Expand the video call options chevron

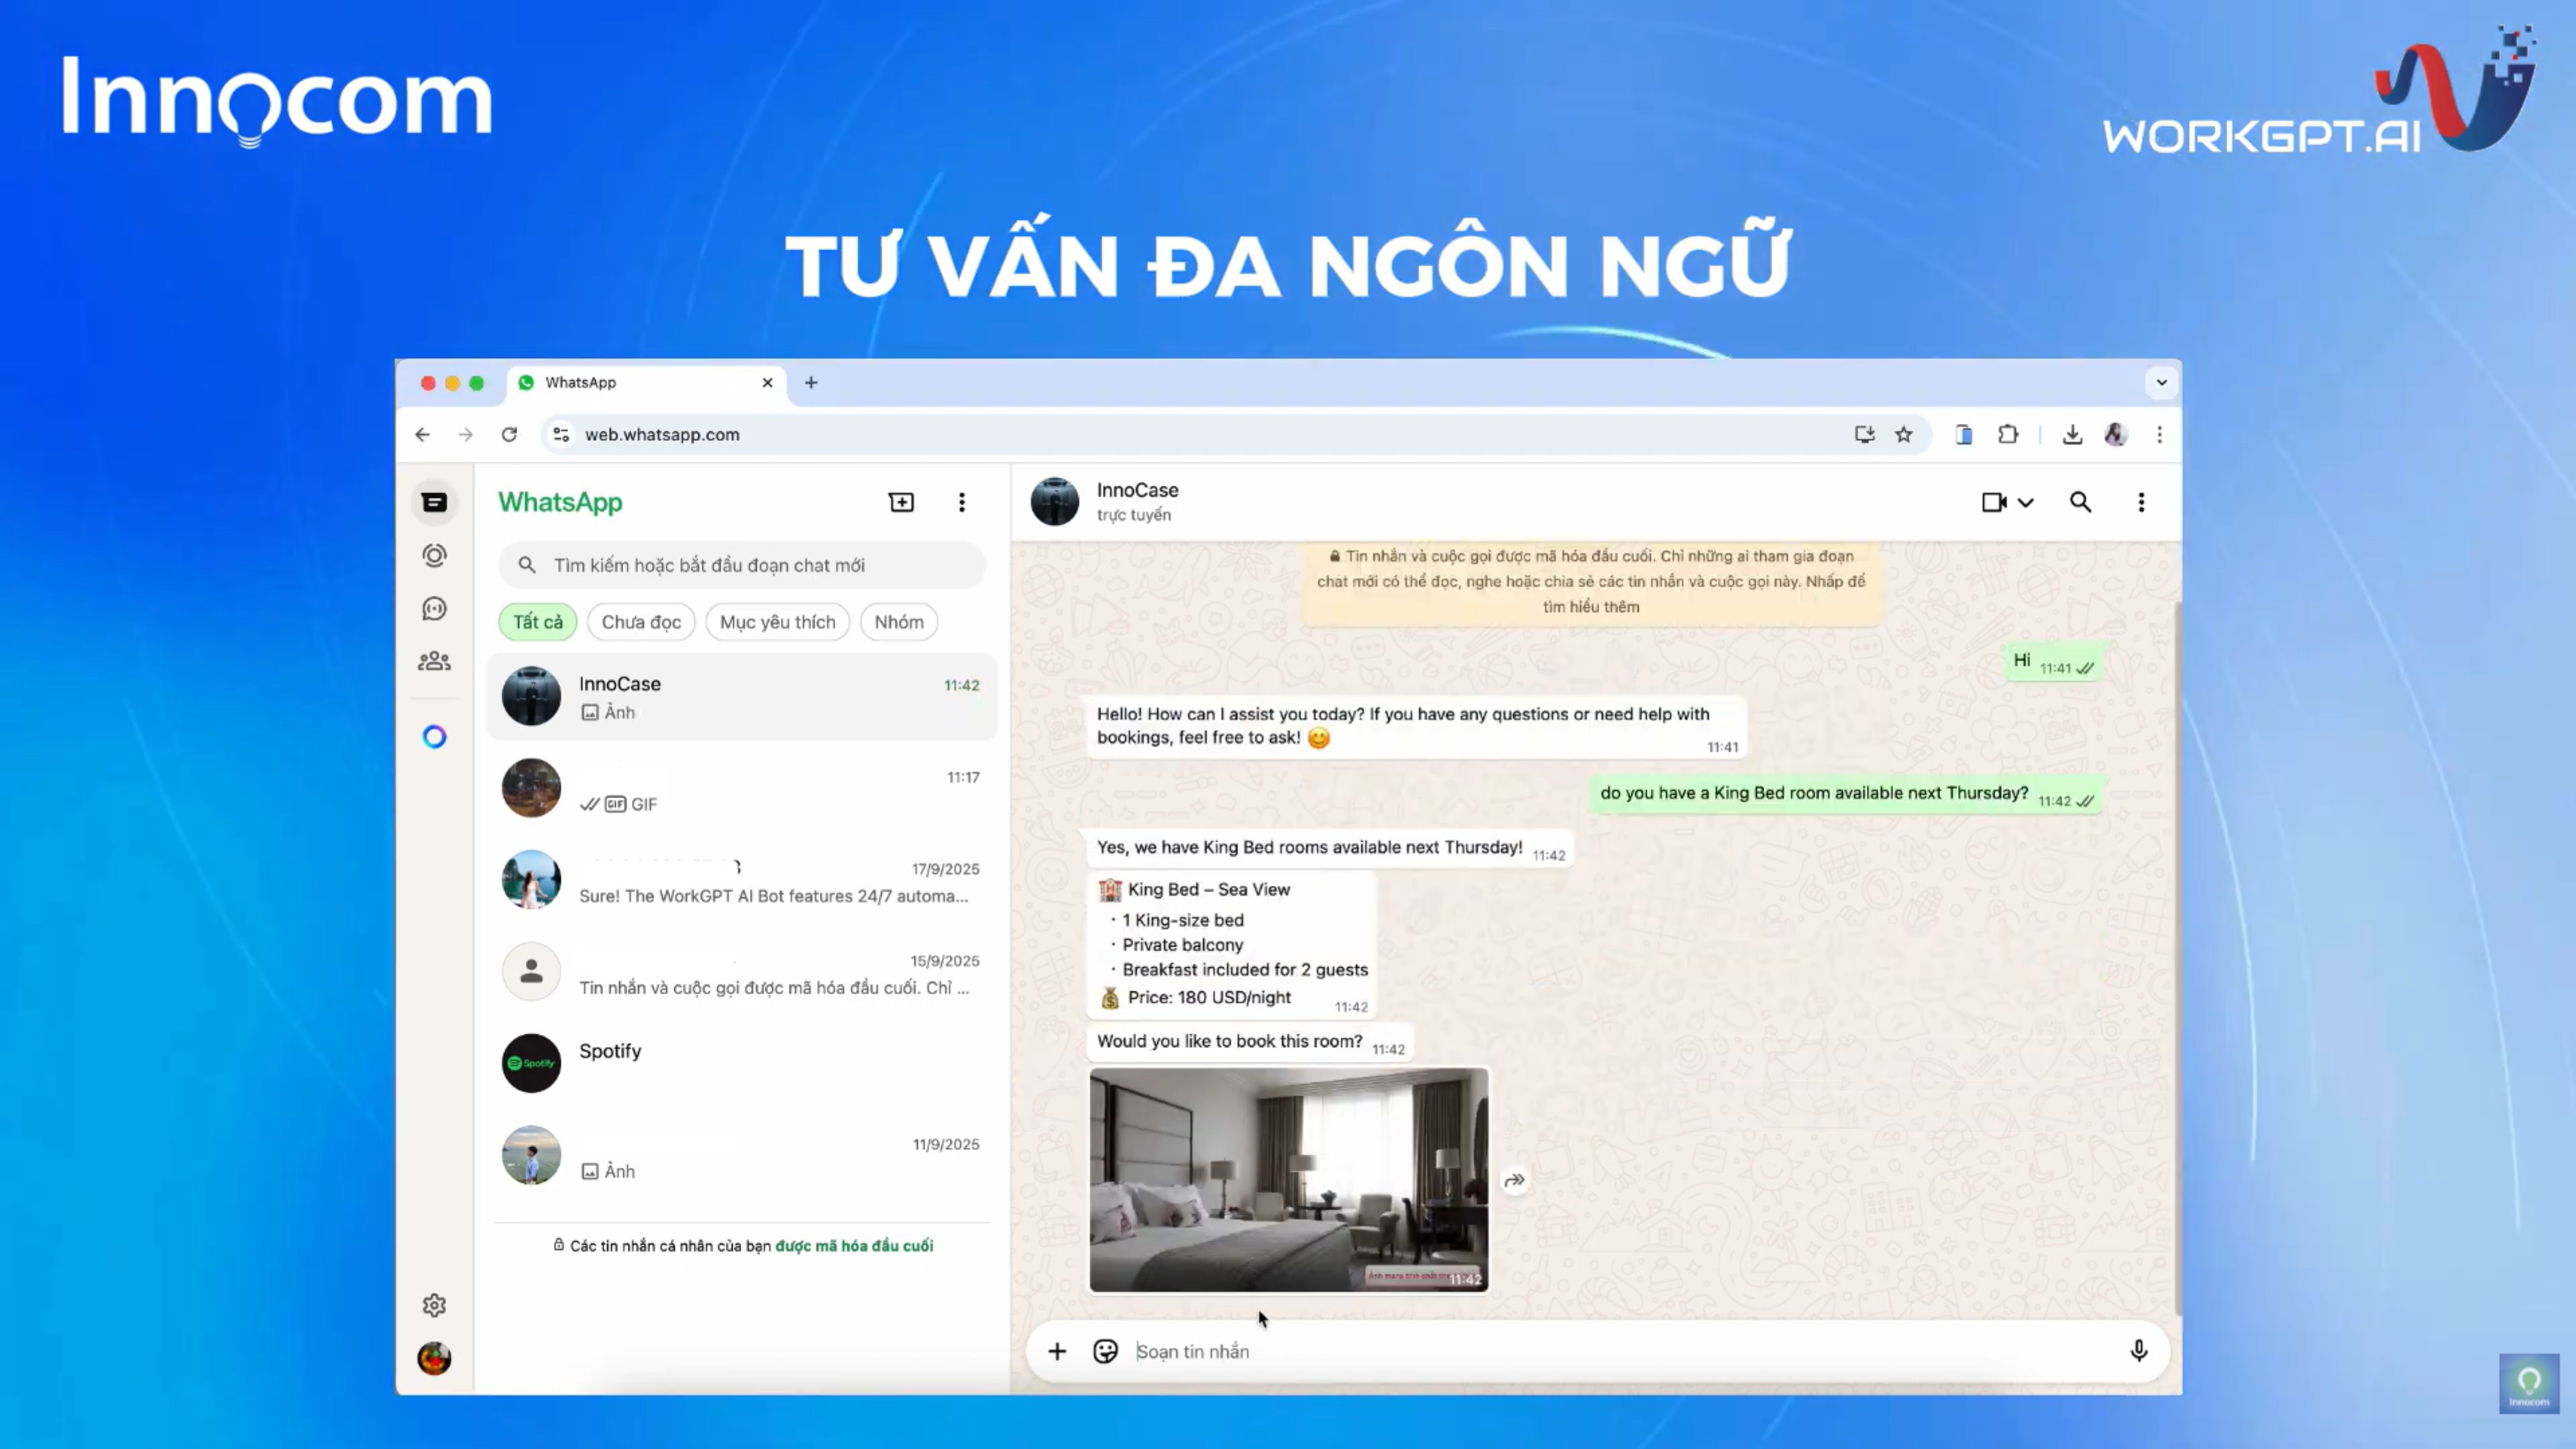pos(2027,503)
